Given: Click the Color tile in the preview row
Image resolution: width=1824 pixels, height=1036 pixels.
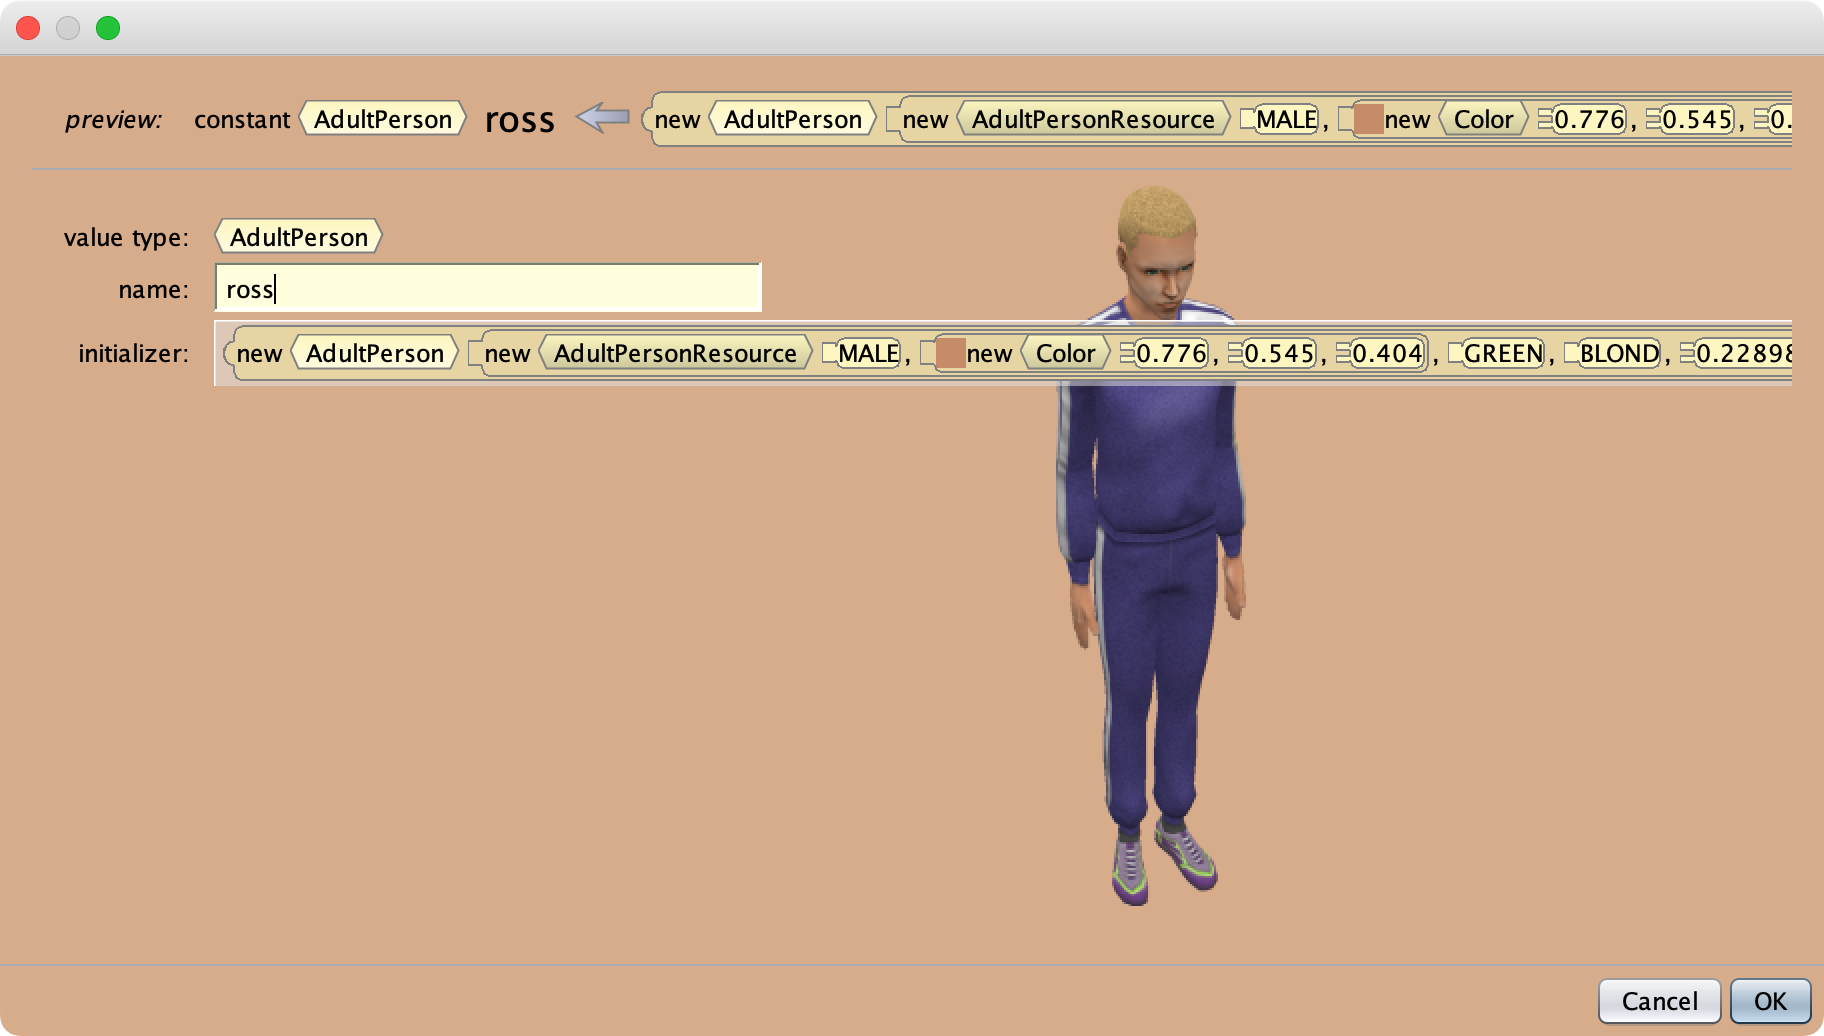Looking at the screenshot, I should pos(1482,119).
